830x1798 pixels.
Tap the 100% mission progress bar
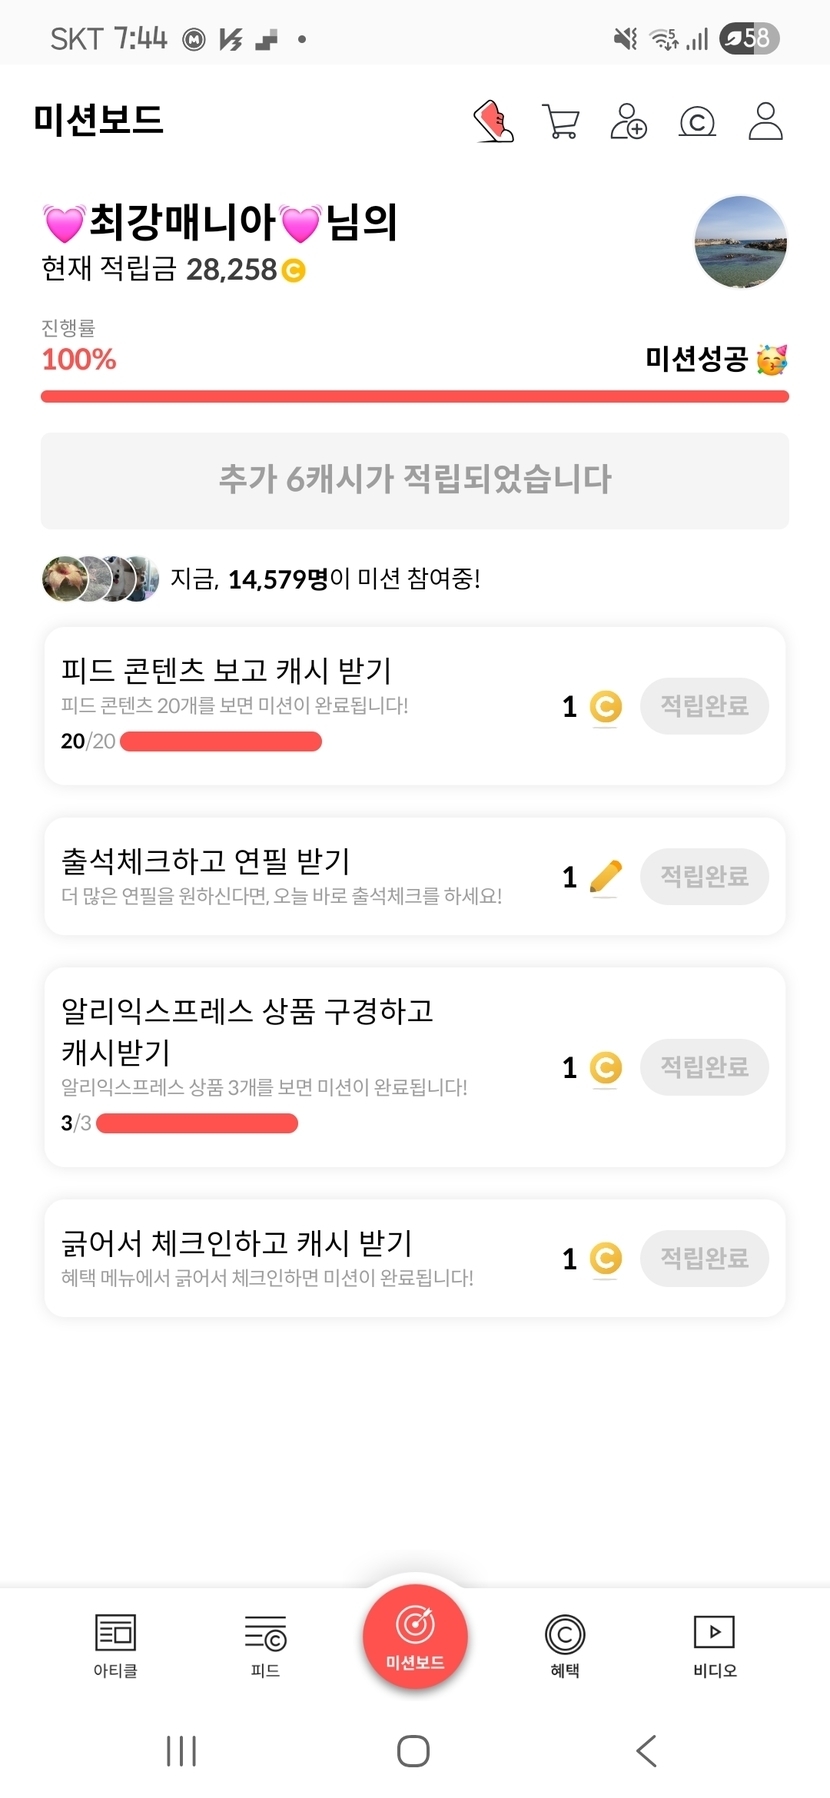click(415, 397)
